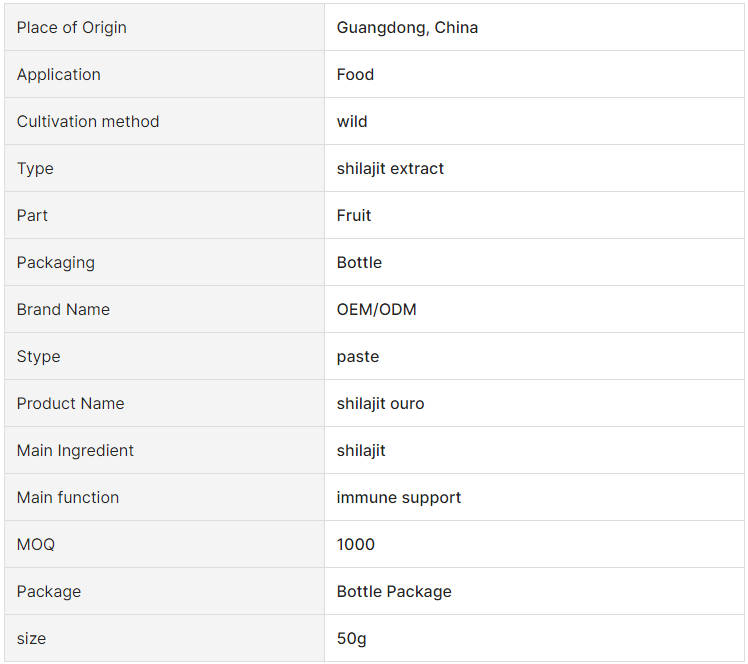The width and height of the screenshot is (748, 664).
Task: Select the 'Fruit' value cell
Action: 354,215
